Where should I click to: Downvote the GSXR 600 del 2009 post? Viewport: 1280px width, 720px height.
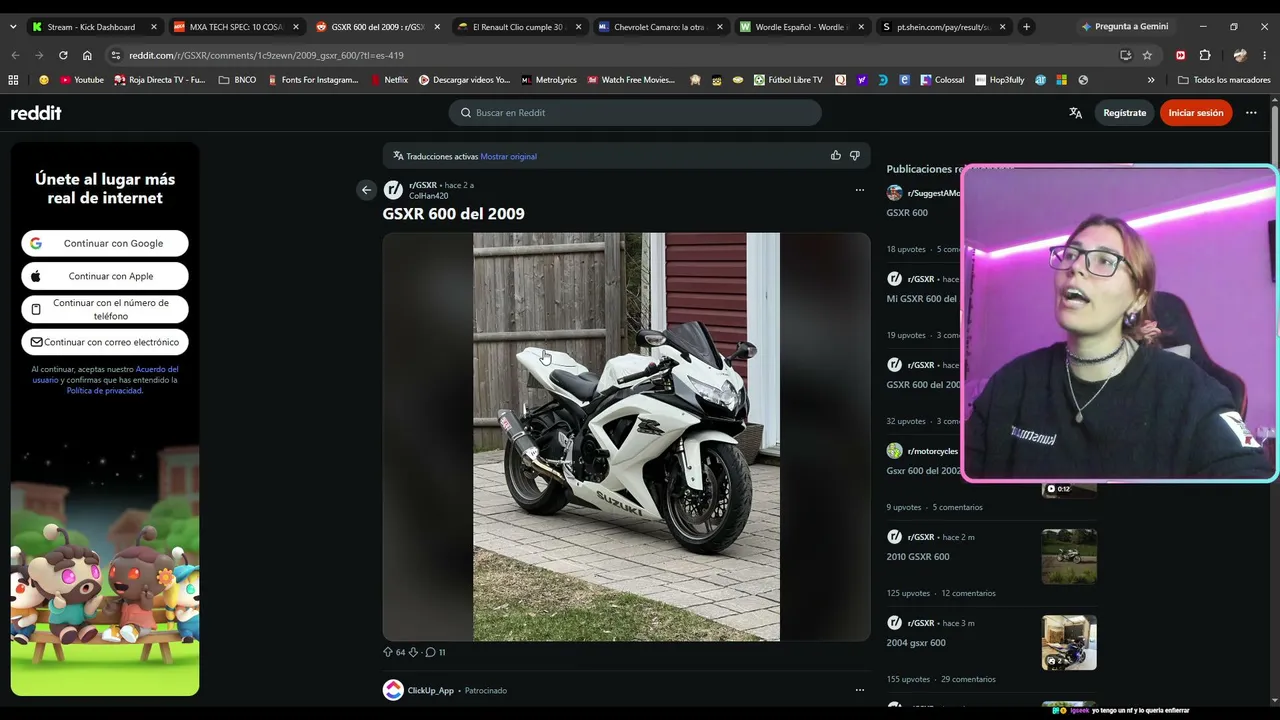pos(413,652)
